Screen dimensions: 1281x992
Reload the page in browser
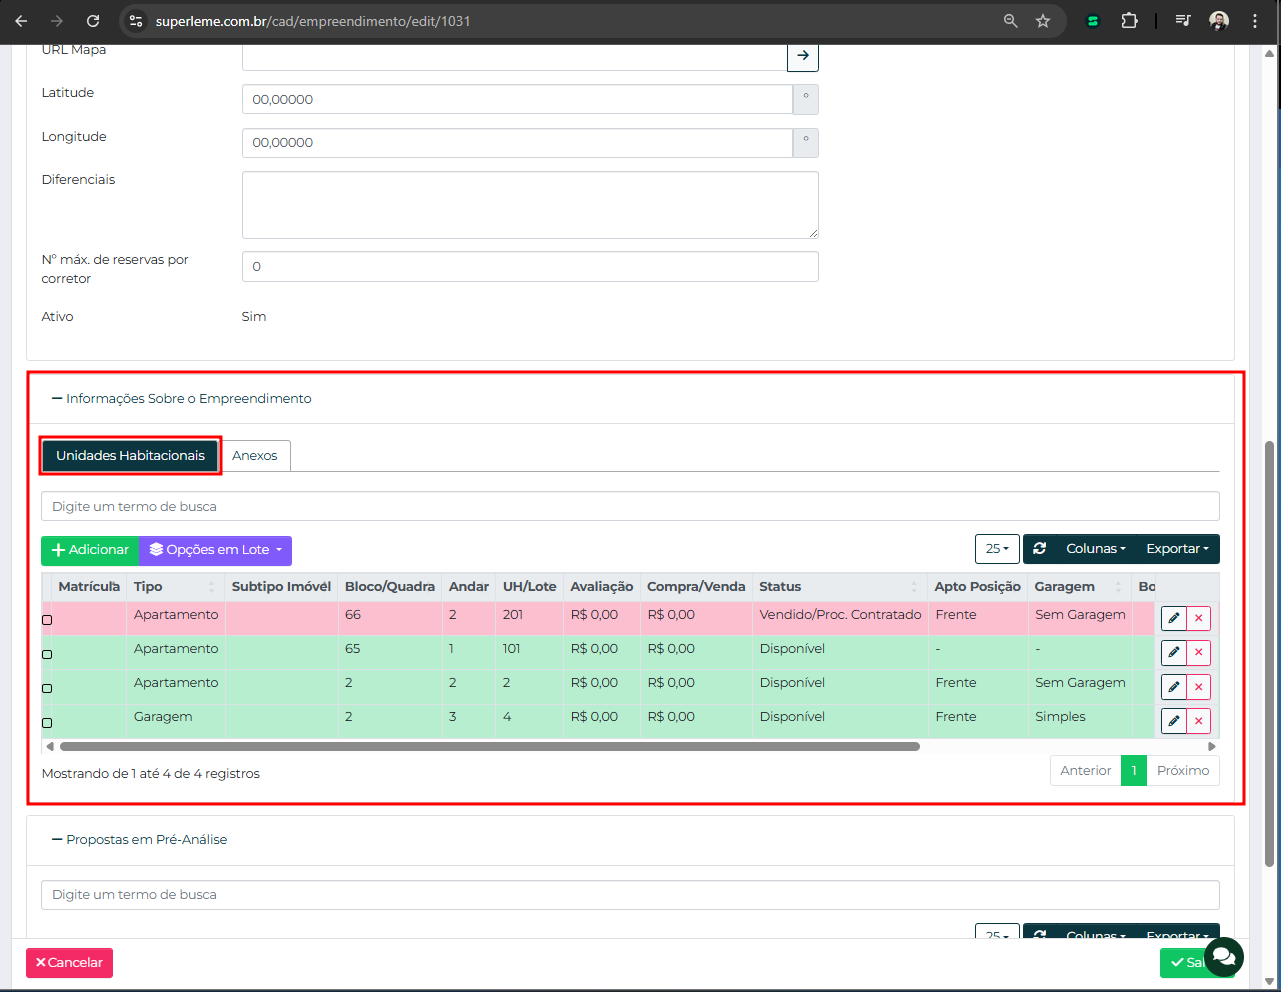point(93,21)
